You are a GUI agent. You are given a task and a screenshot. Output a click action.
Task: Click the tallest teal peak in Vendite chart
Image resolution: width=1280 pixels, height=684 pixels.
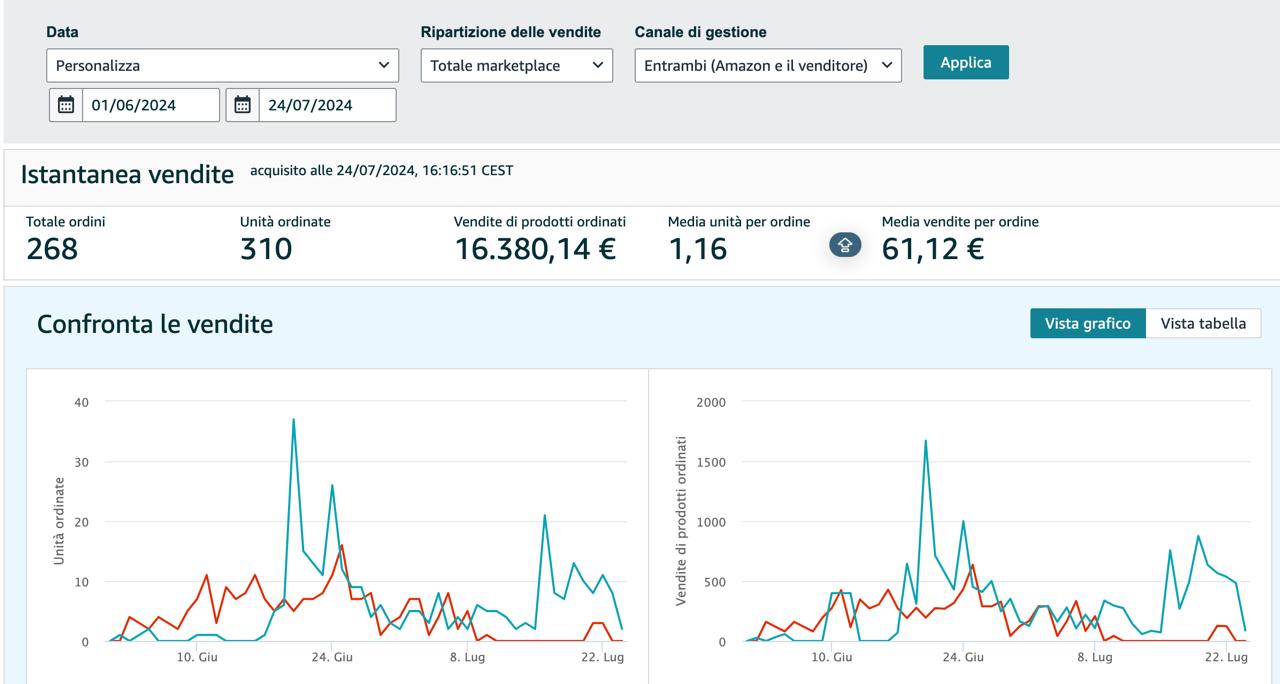pyautogui.click(x=926, y=441)
